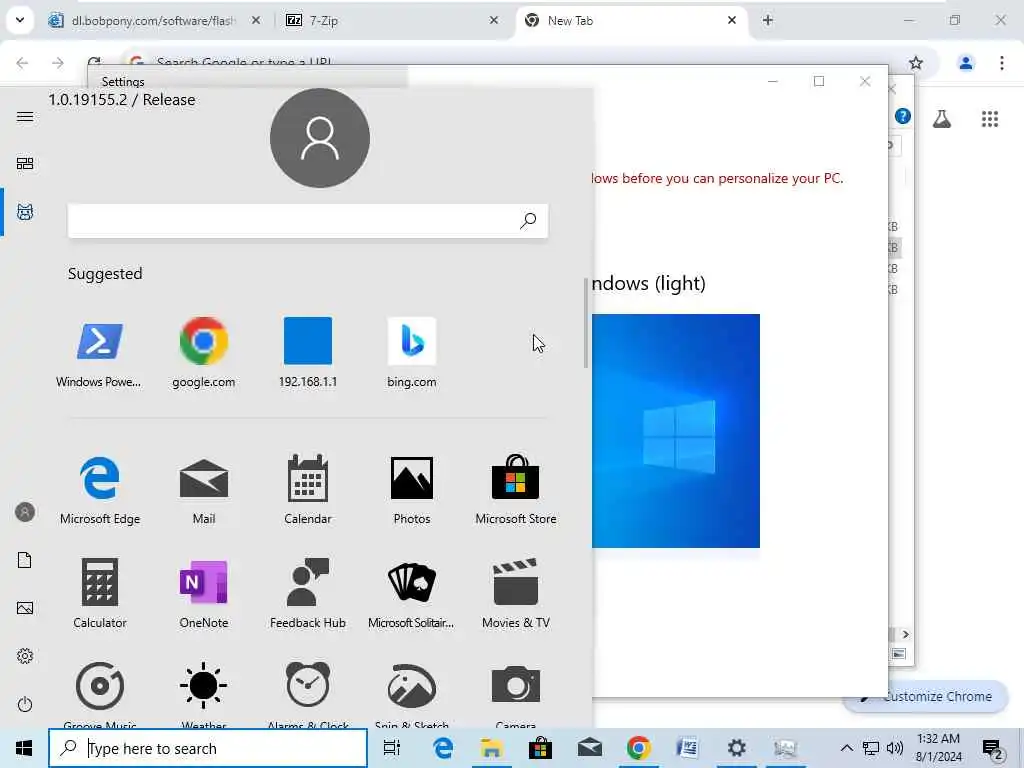Open network icon in system tray
This screenshot has height=768, width=1024.
[871, 748]
